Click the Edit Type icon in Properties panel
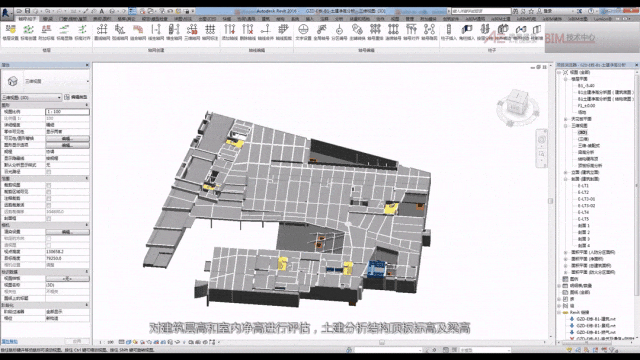 pos(67,97)
